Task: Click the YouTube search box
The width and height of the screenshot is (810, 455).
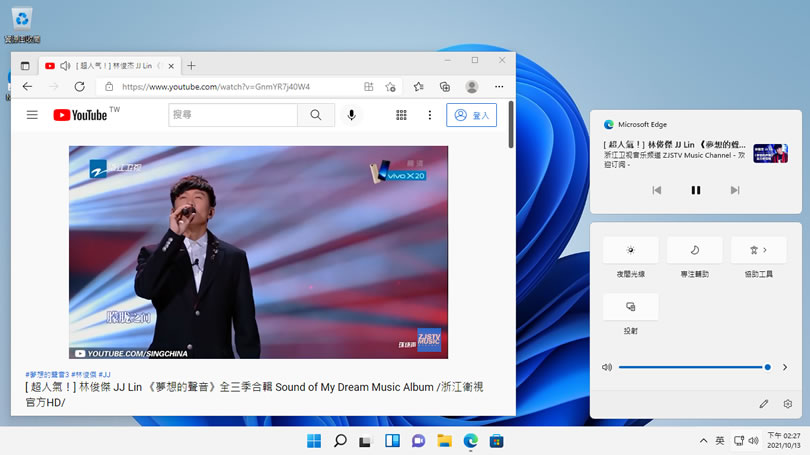Action: tap(233, 115)
